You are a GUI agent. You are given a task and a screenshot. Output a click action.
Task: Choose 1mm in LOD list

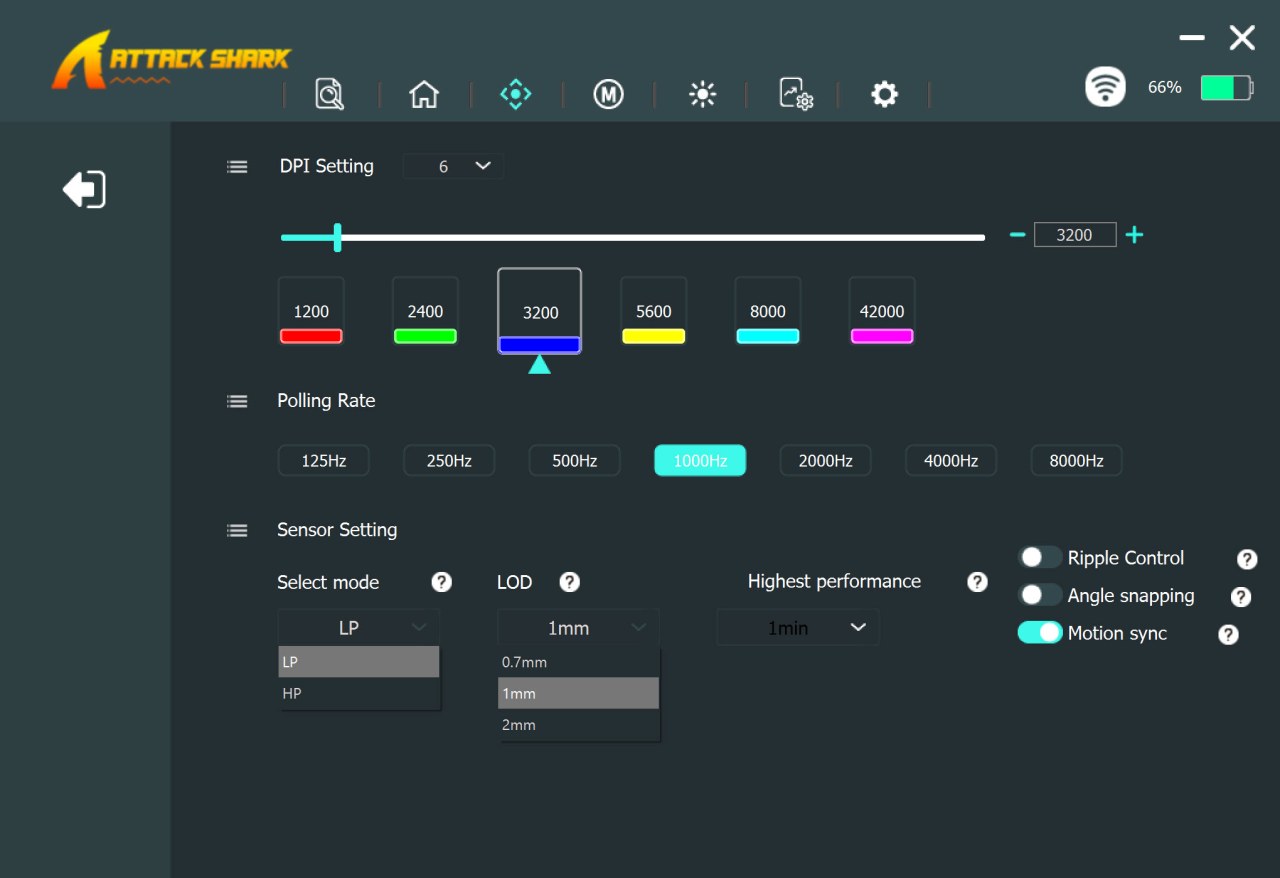click(x=578, y=693)
